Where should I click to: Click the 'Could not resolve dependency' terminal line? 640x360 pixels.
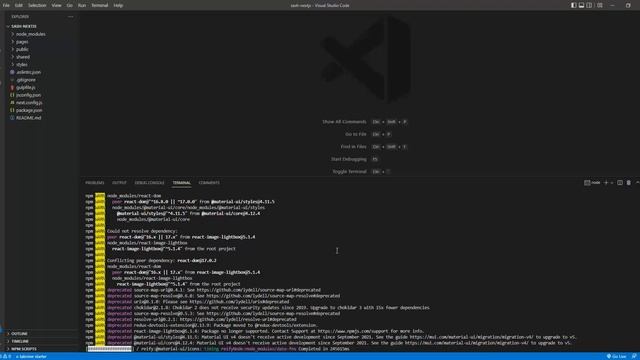click(142, 231)
